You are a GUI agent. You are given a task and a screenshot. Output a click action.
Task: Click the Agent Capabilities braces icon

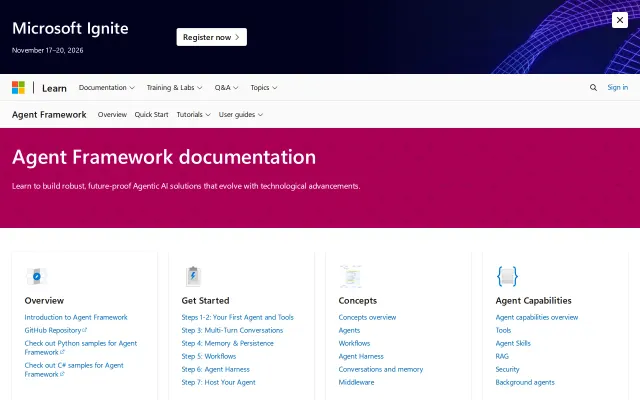(x=507, y=276)
